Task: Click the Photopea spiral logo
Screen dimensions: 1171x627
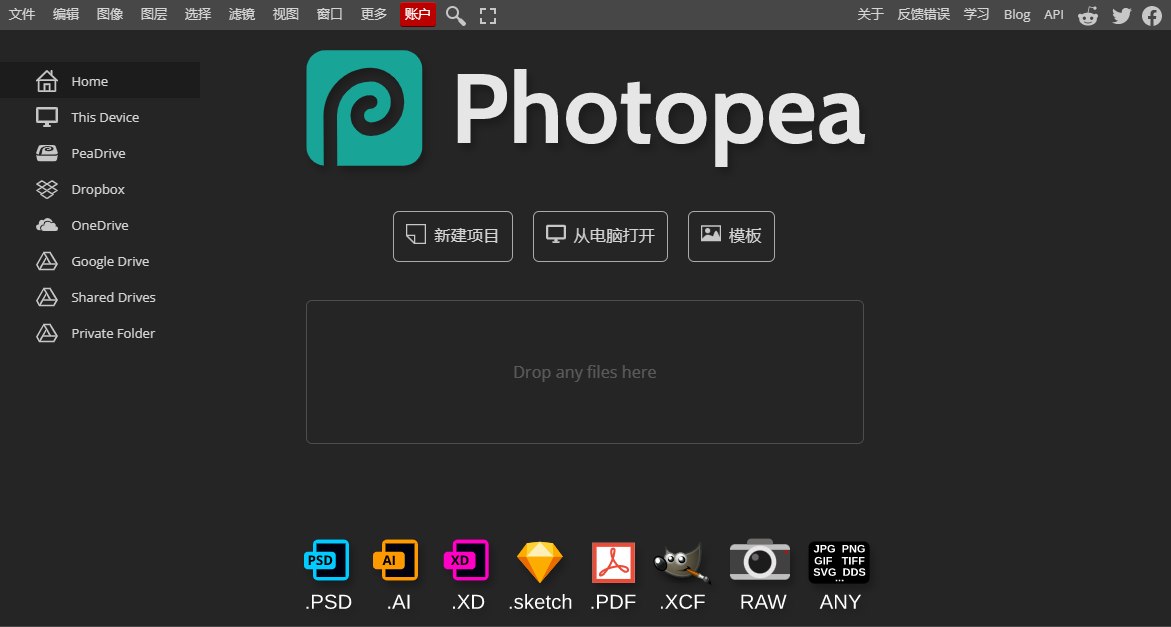Action: pyautogui.click(x=364, y=108)
